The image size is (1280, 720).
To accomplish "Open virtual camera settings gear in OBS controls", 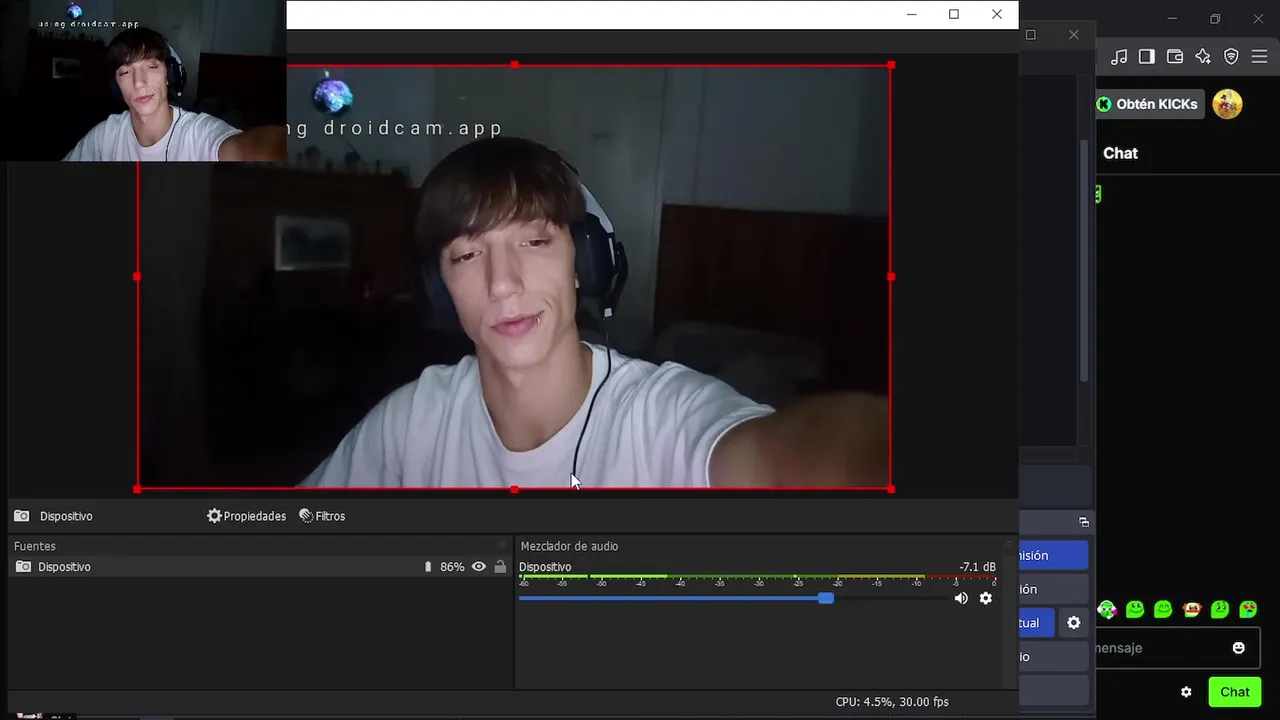I will (x=1074, y=623).
